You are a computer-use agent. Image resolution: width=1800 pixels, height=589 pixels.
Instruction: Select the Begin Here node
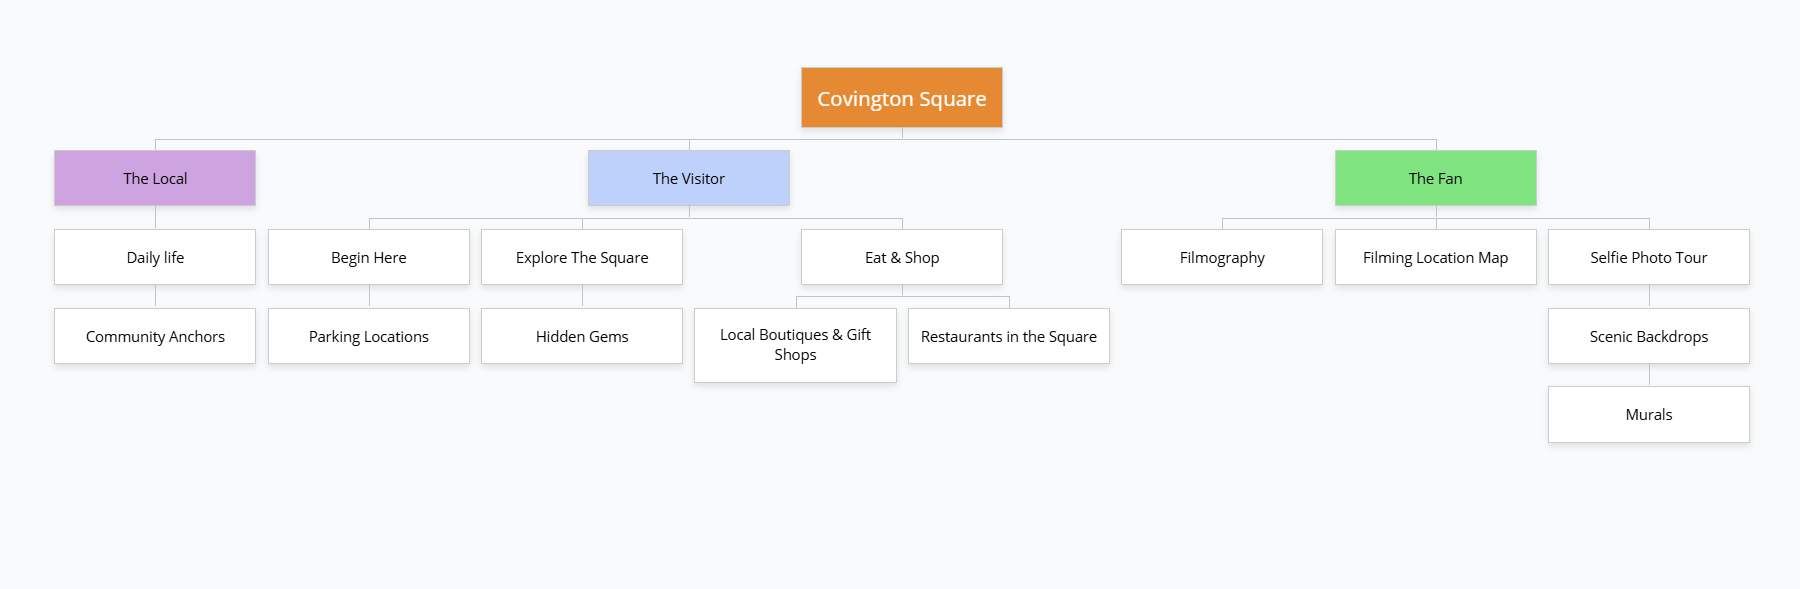tap(368, 257)
